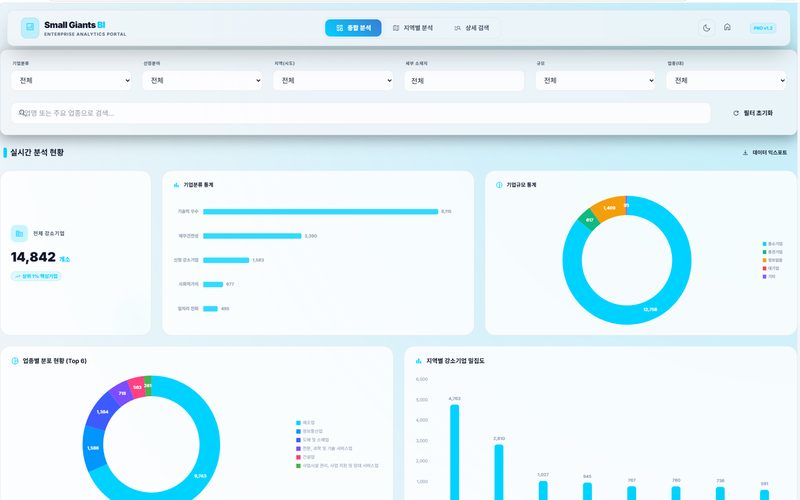800x500 pixels.
Task: Click the pink 583 industry donut segment
Action: pyautogui.click(x=137, y=387)
